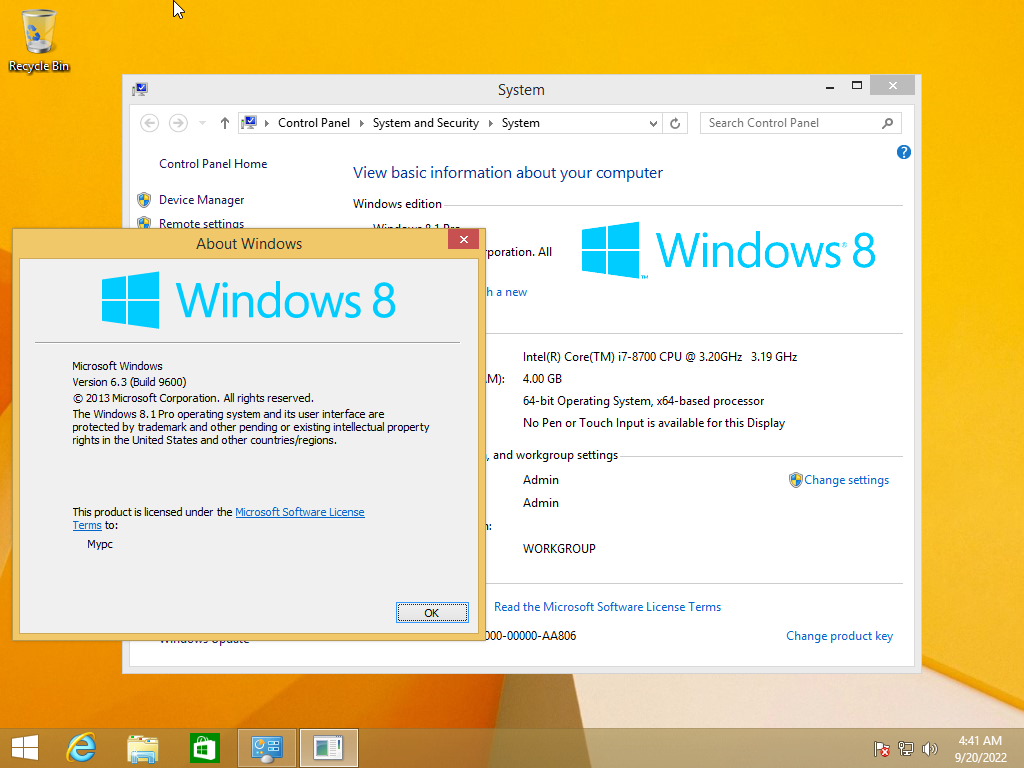1024x768 pixels.
Task: Open Control Panel Home link
Action: (x=213, y=164)
